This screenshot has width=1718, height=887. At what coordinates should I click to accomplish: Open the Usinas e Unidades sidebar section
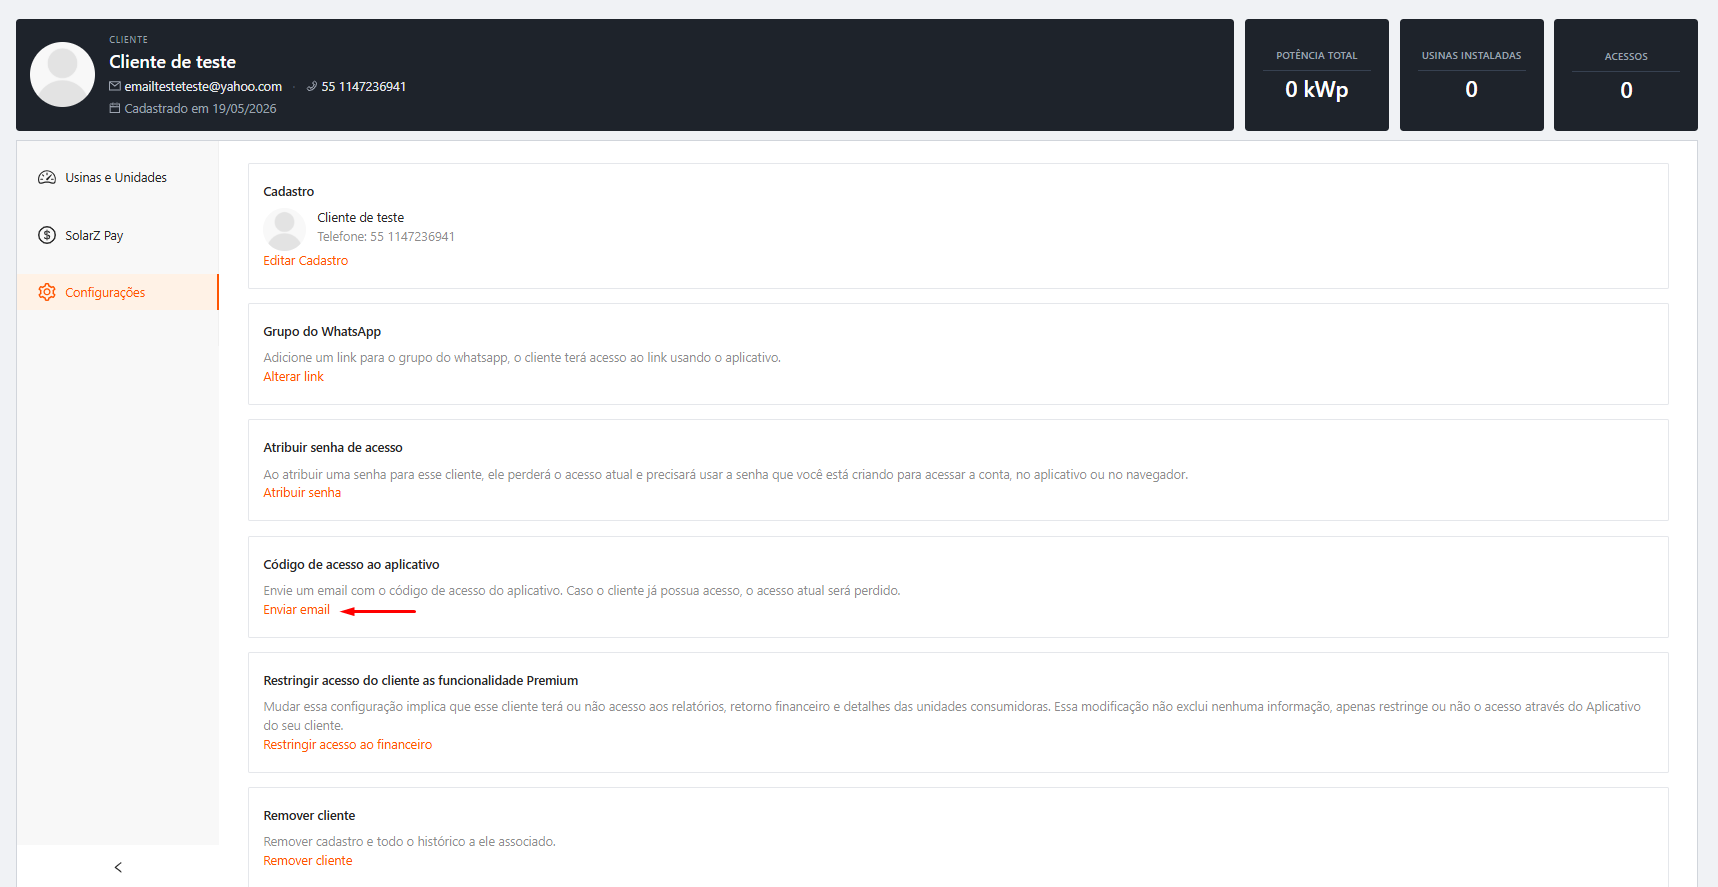pyautogui.click(x=117, y=178)
